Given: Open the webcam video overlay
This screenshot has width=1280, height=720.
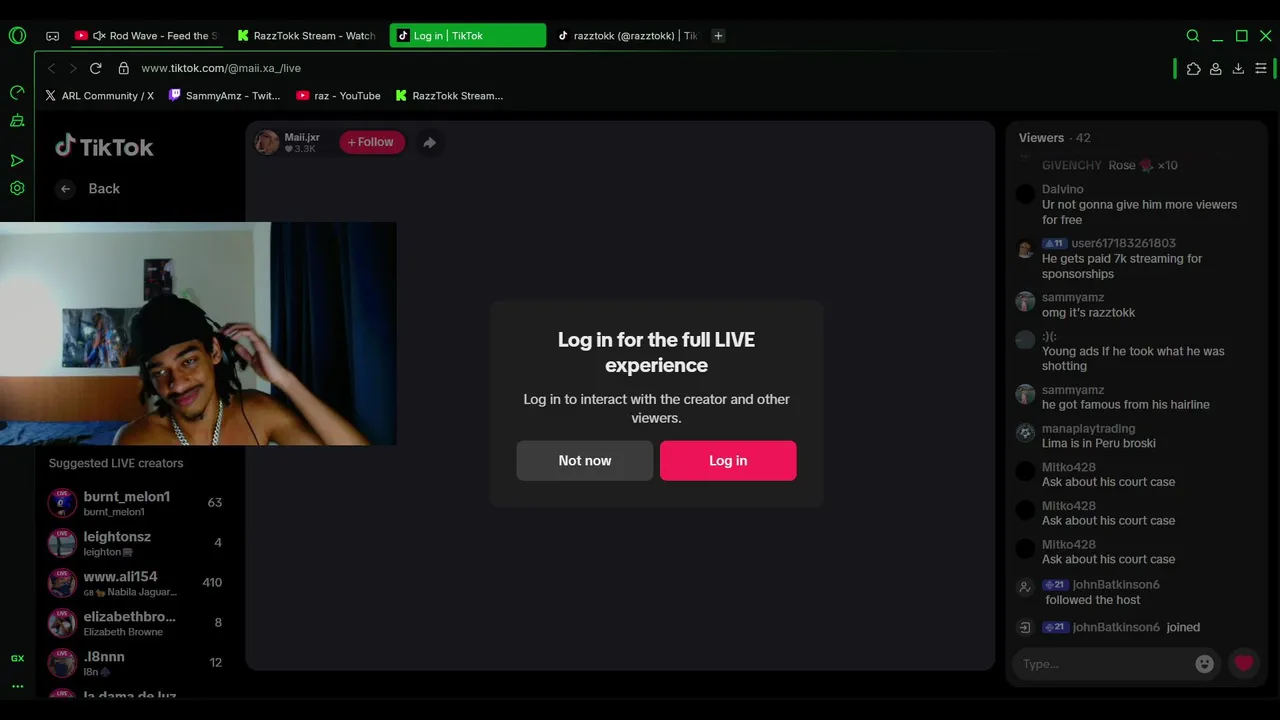Looking at the screenshot, I should [198, 334].
